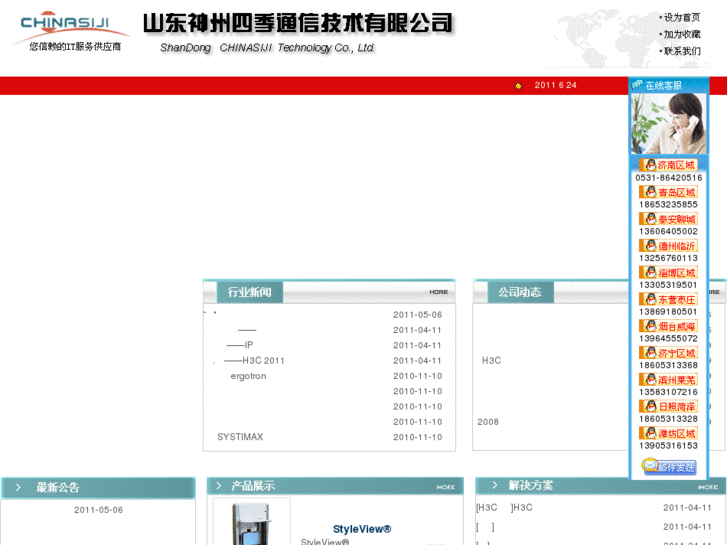Select the 公司动态 tab header
The width and height of the screenshot is (727, 545).
coord(520,292)
